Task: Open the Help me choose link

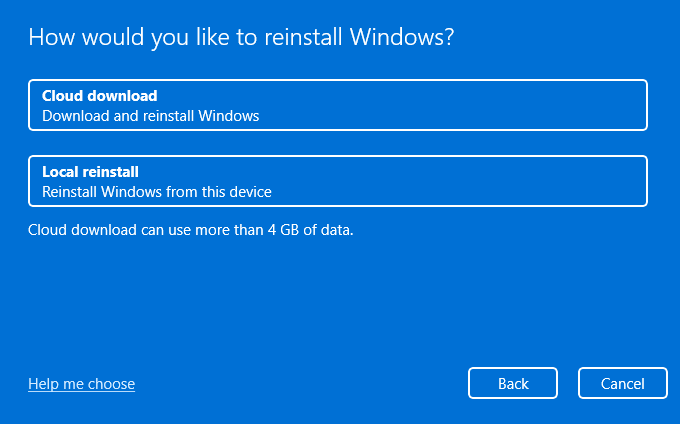Action: coord(82,384)
